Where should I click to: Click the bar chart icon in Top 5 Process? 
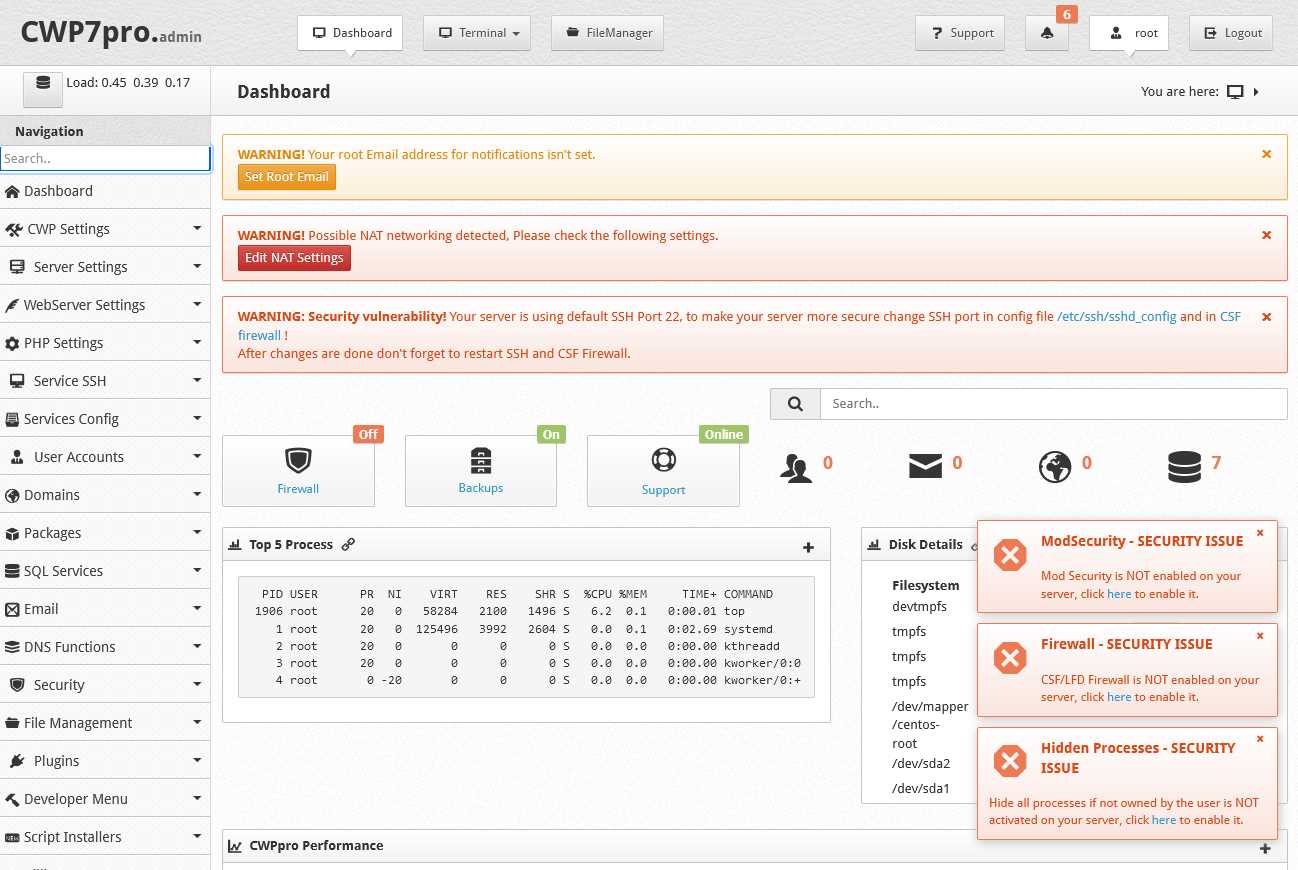235,545
